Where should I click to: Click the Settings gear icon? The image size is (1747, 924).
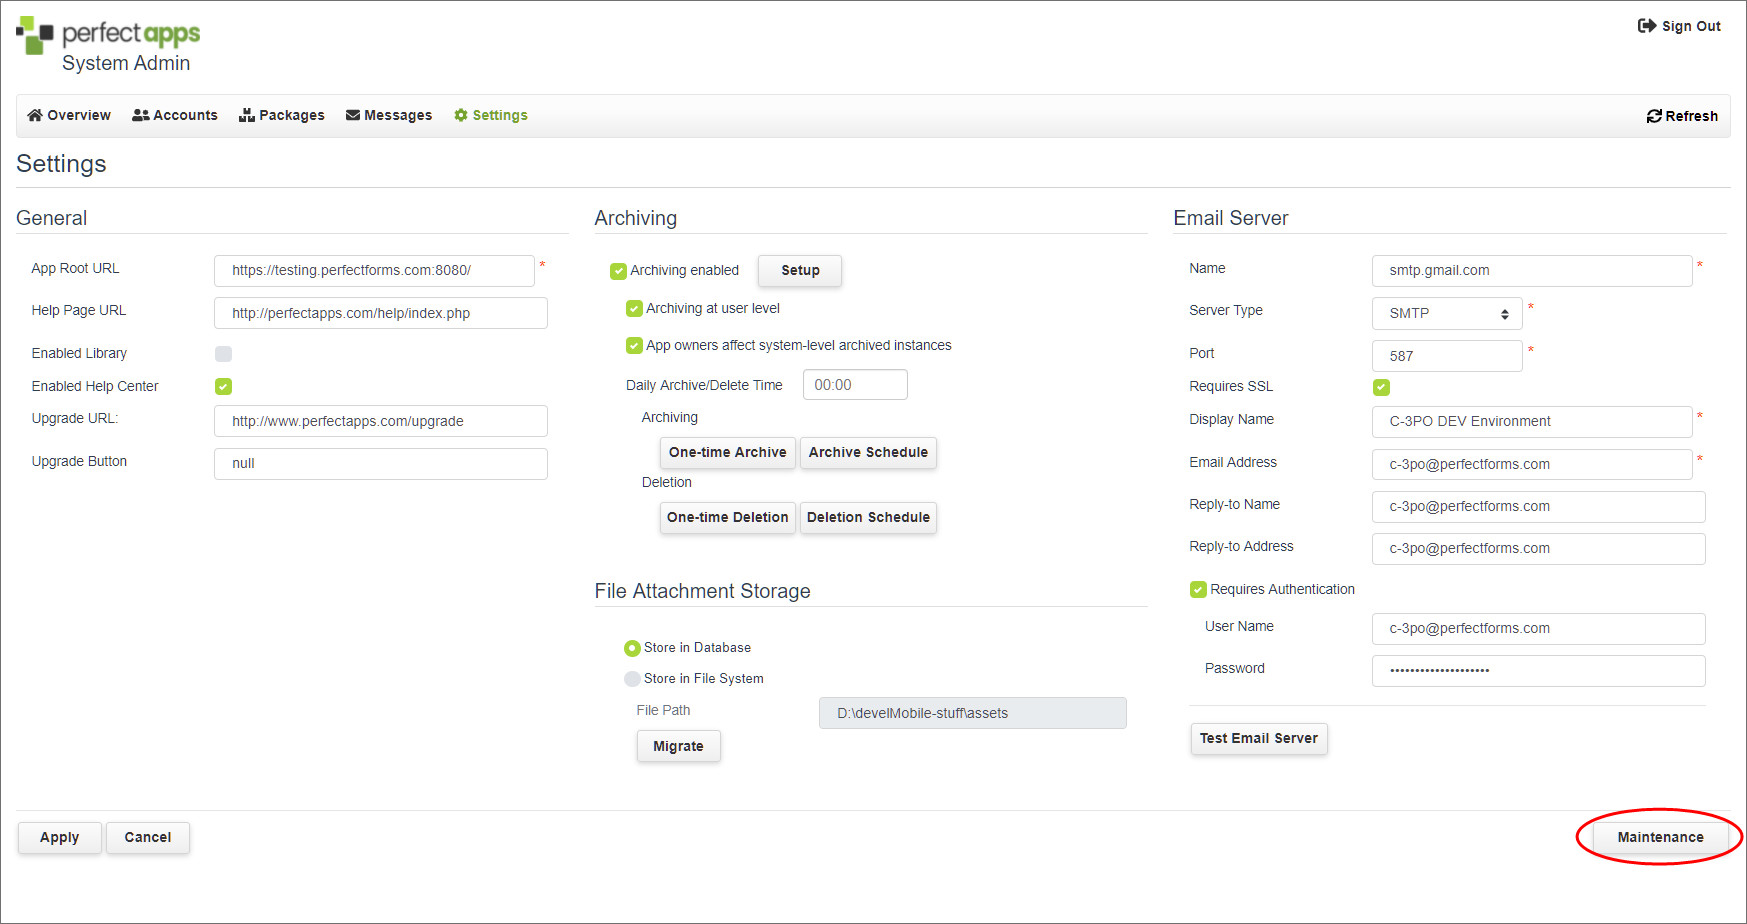pos(461,115)
